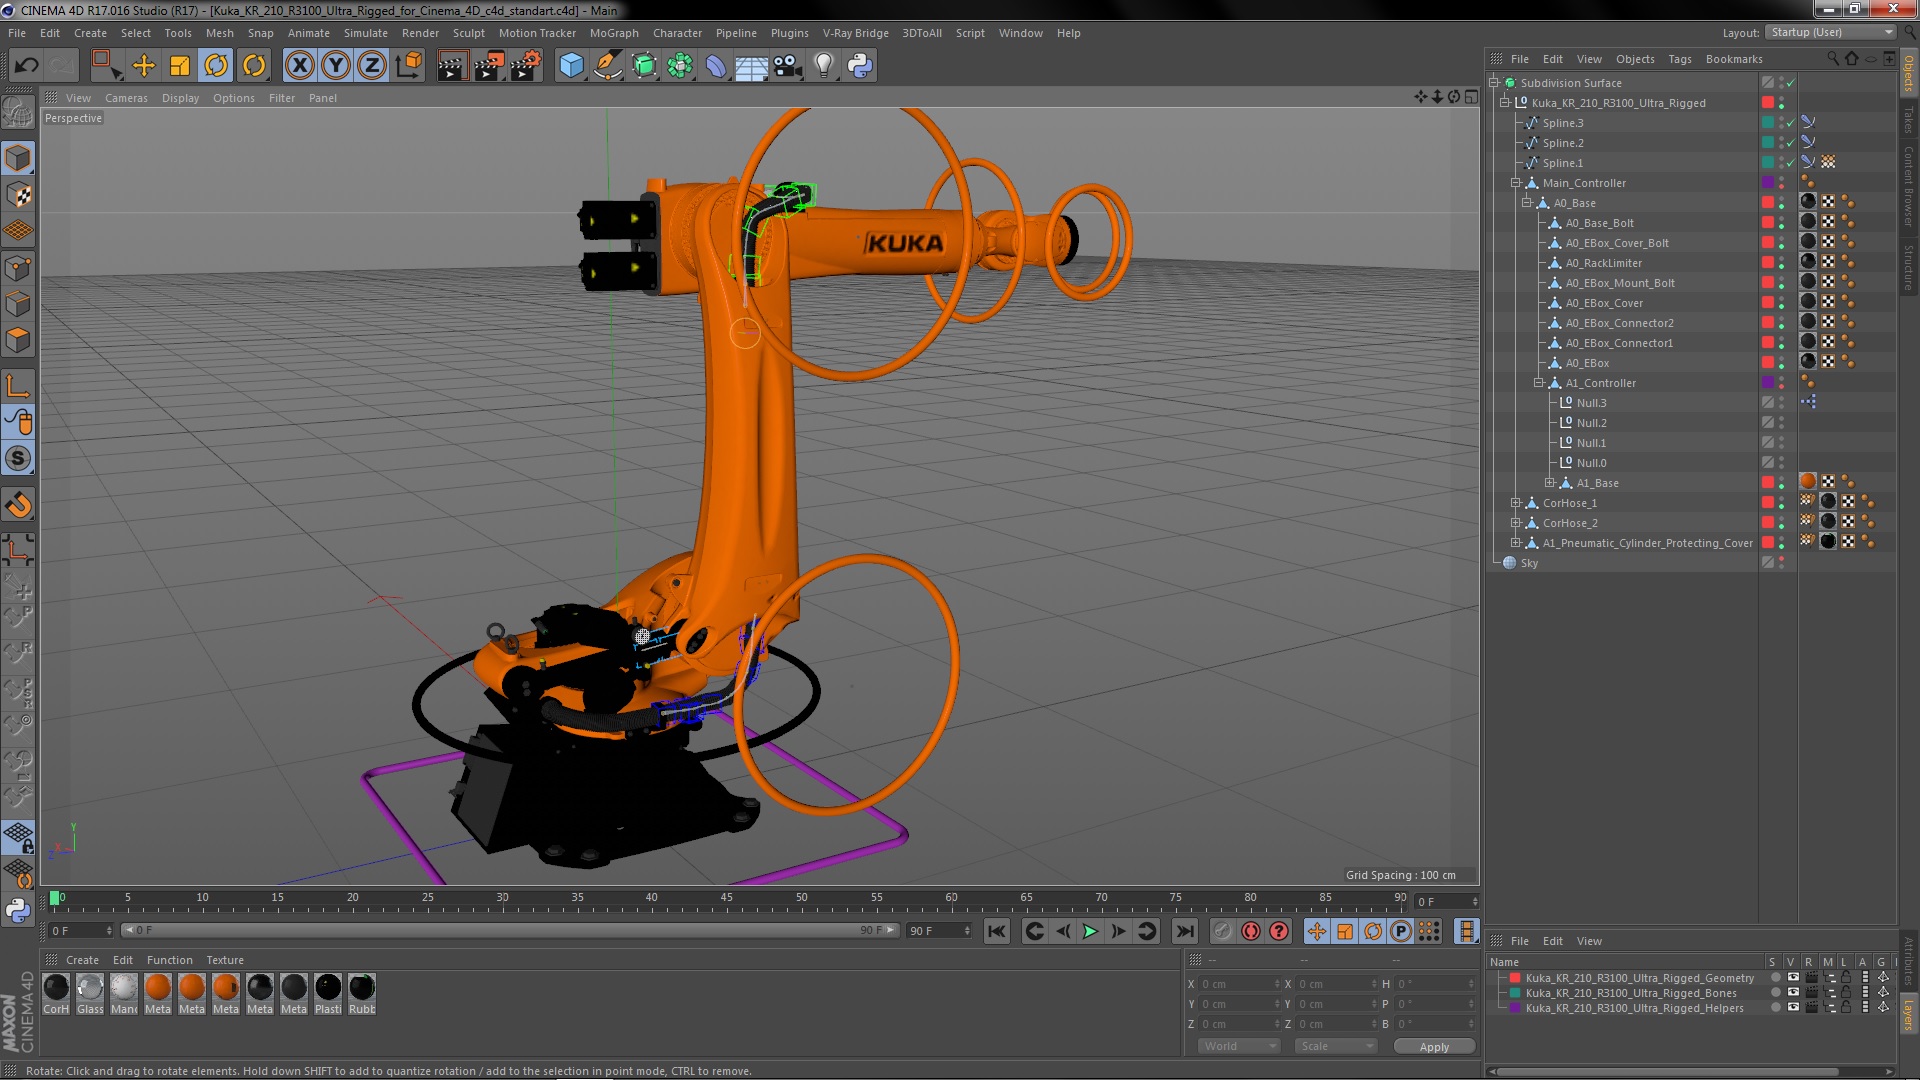
Task: Go to start of animation
Action: point(997,931)
